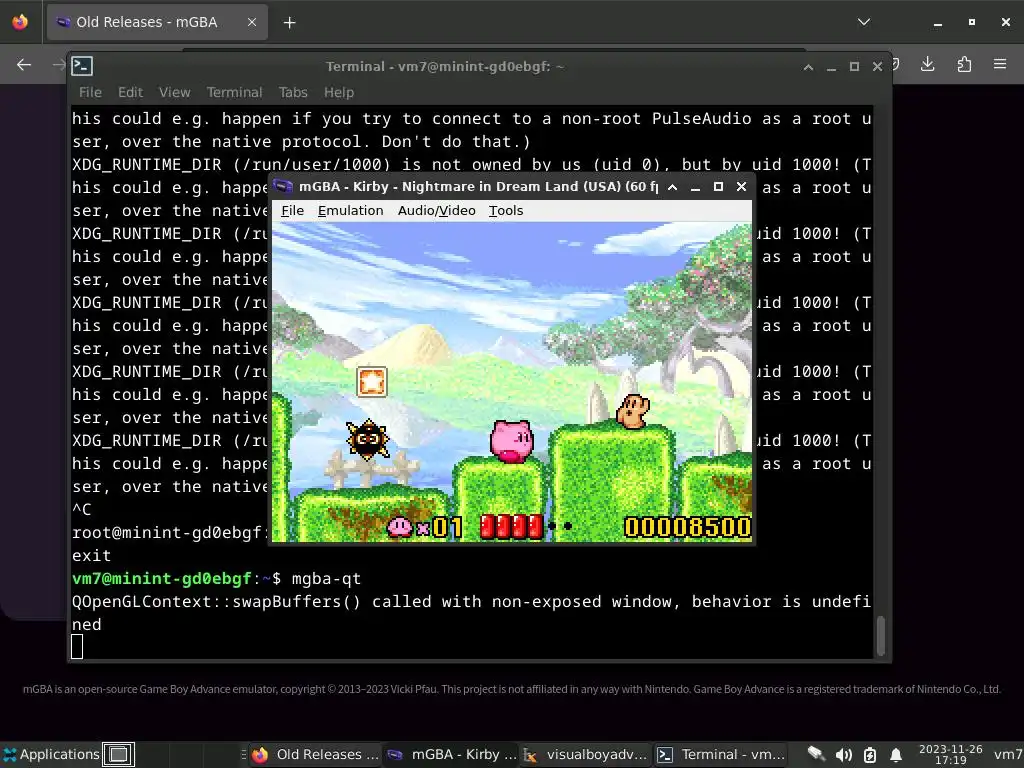Viewport: 1024px width, 768px height.
Task: Select the Old Releases - mGBA browser tab
Action: (157, 22)
